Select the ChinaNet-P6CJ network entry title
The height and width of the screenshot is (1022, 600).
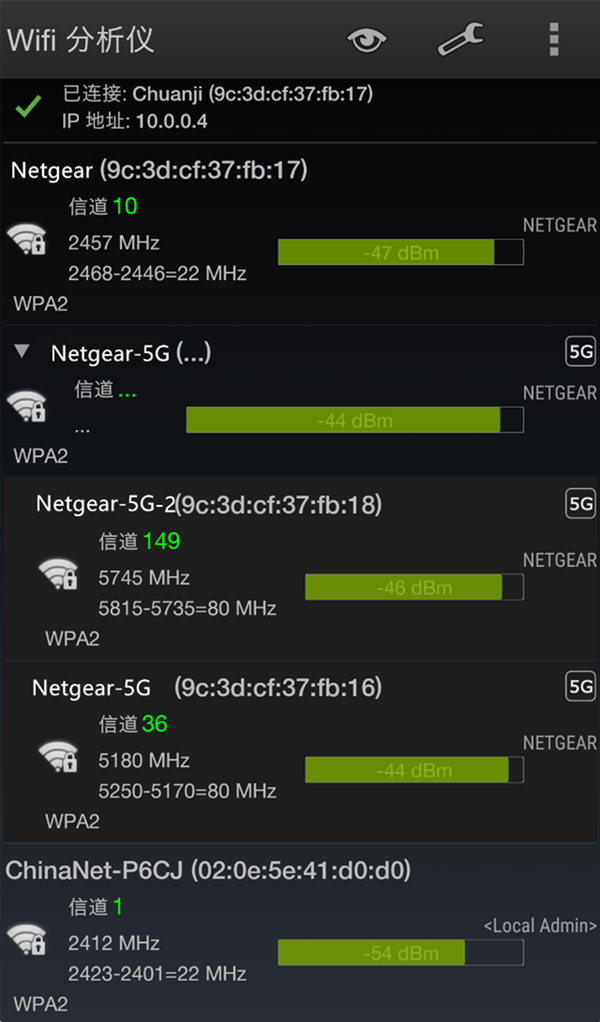[208, 871]
